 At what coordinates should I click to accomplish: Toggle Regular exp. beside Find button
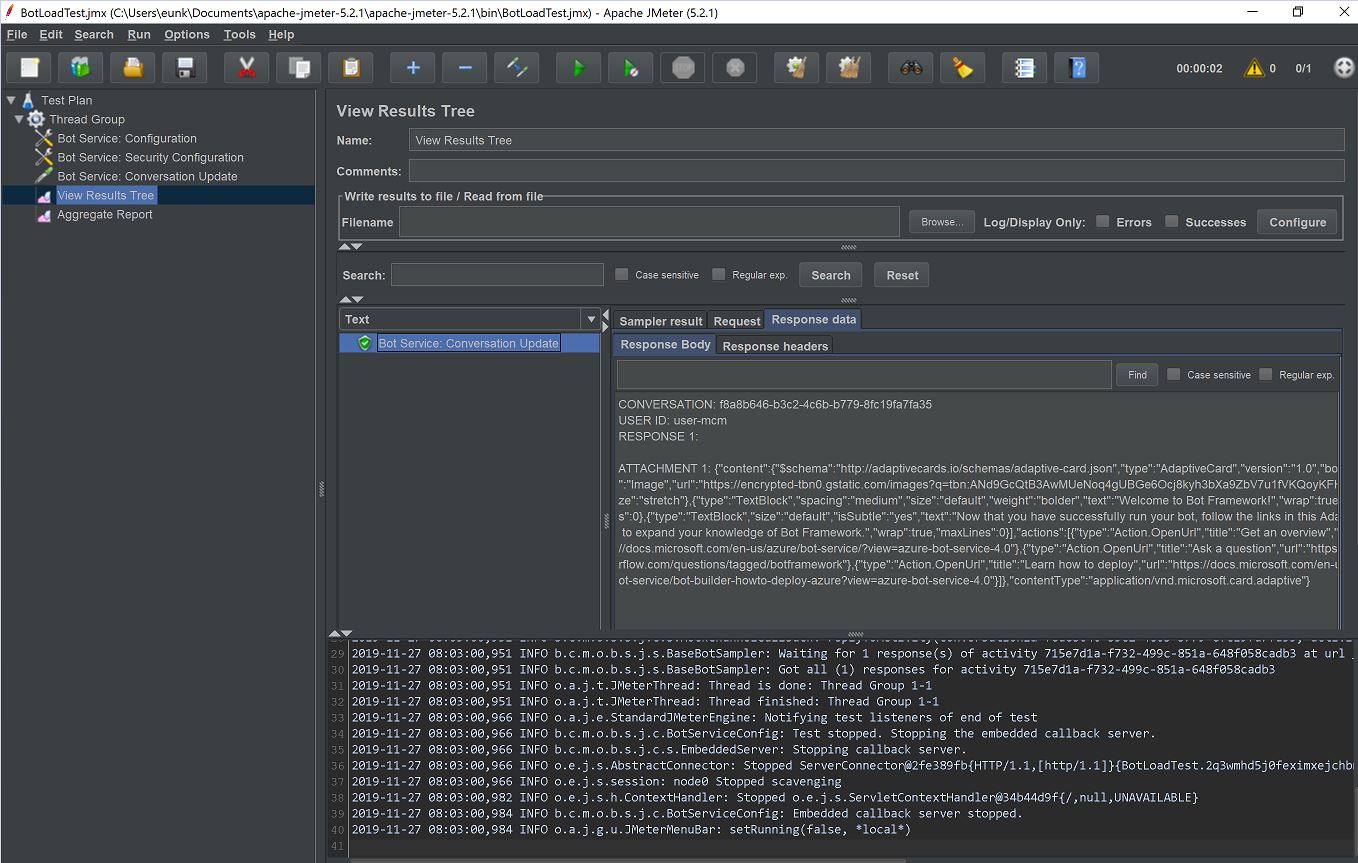pyautogui.click(x=1266, y=374)
